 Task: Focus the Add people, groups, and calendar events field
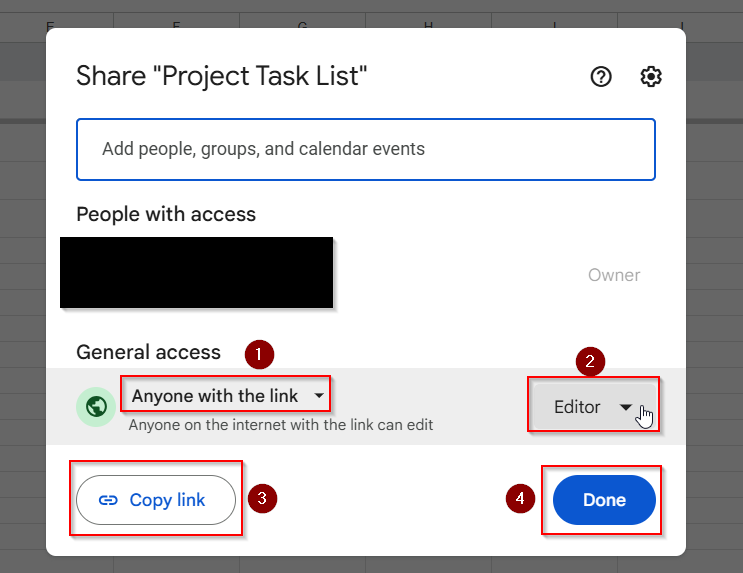click(366, 149)
